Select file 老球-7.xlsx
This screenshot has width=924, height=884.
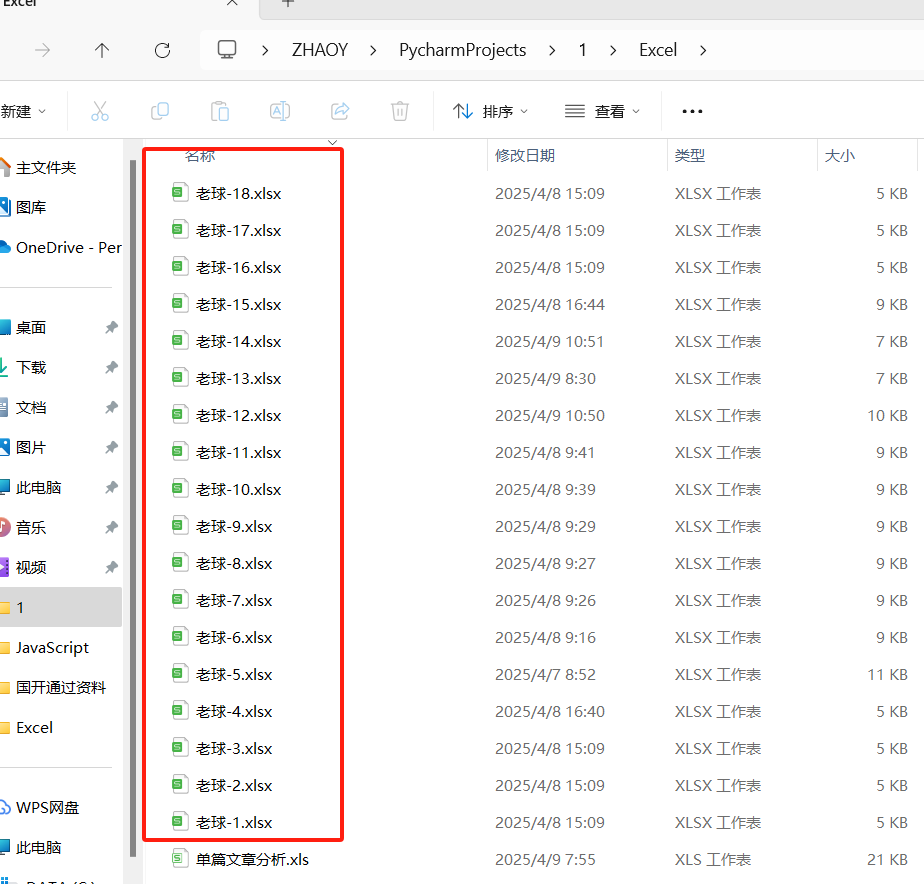(x=234, y=601)
